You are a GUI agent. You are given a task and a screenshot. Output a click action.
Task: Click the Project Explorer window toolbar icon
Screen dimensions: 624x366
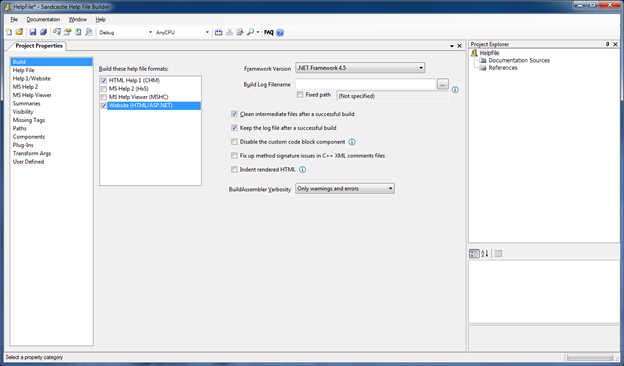[x=57, y=32]
